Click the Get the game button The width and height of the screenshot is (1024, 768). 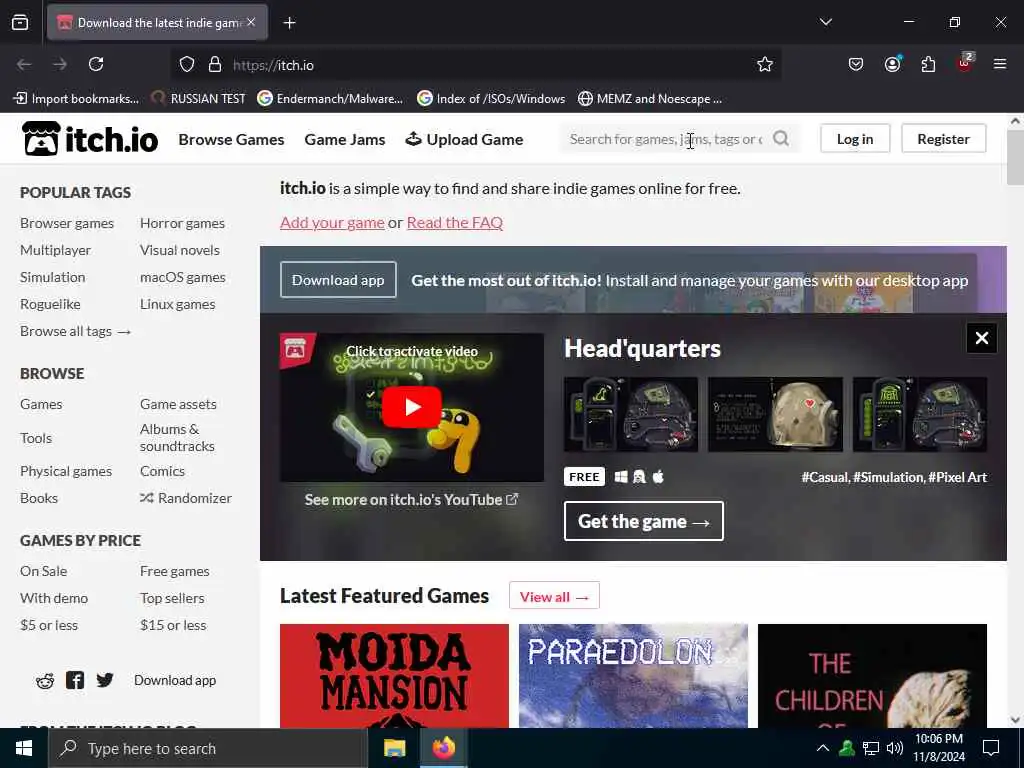pyautogui.click(x=643, y=521)
